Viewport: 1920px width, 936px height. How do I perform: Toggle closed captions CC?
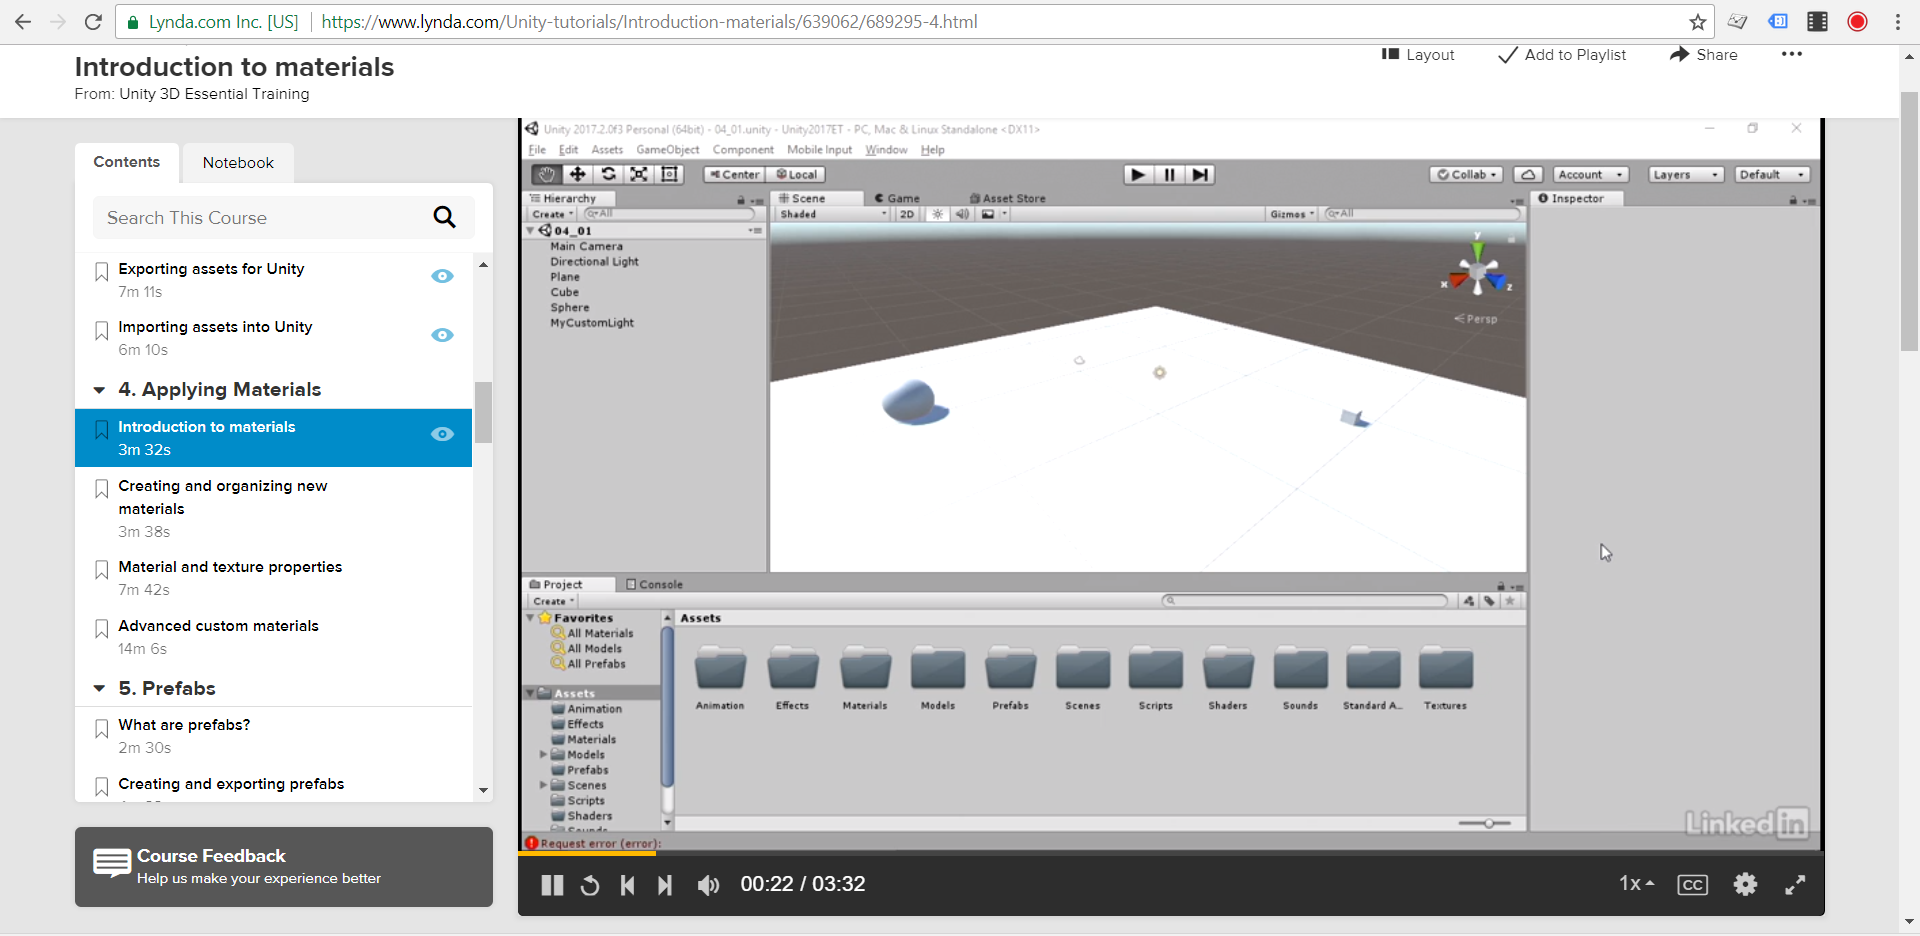pos(1692,885)
